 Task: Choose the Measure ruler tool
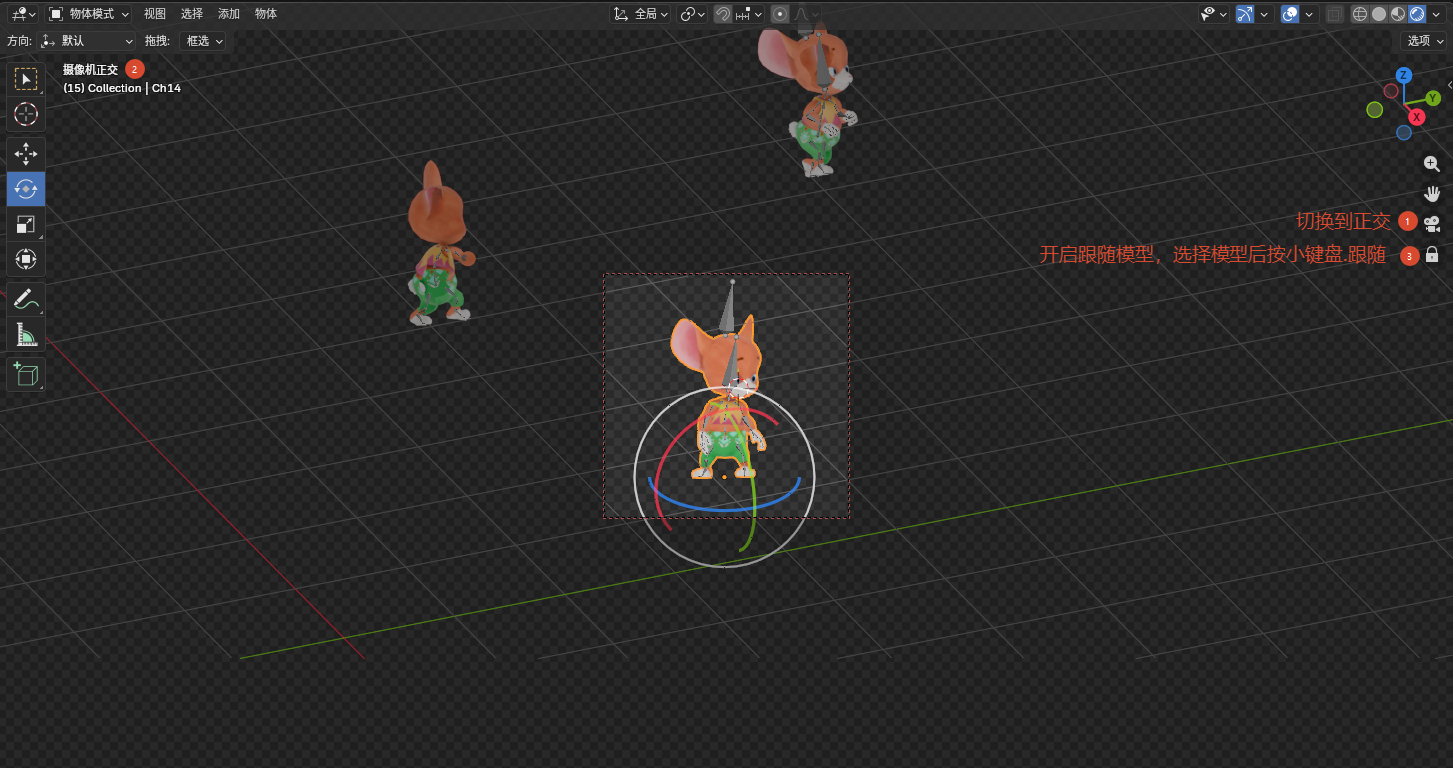coord(26,334)
